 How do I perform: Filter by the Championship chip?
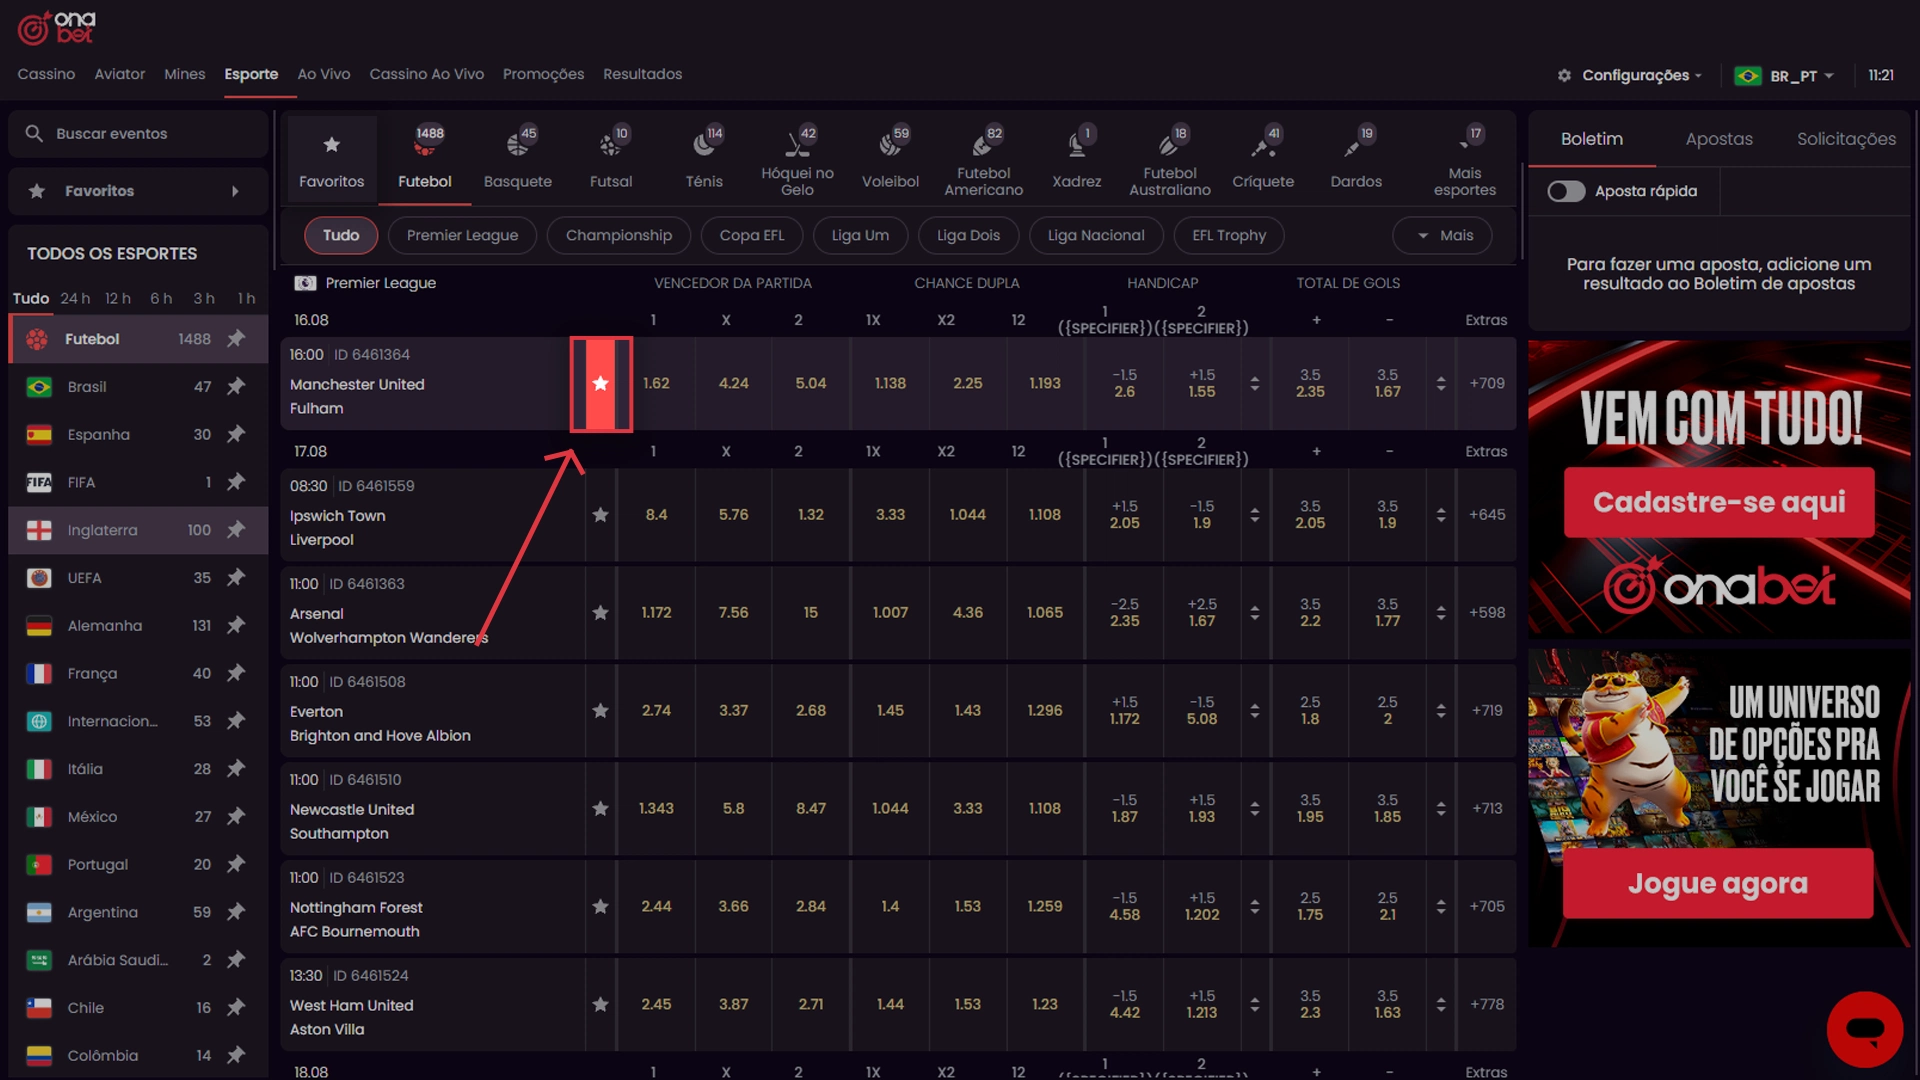(x=619, y=235)
